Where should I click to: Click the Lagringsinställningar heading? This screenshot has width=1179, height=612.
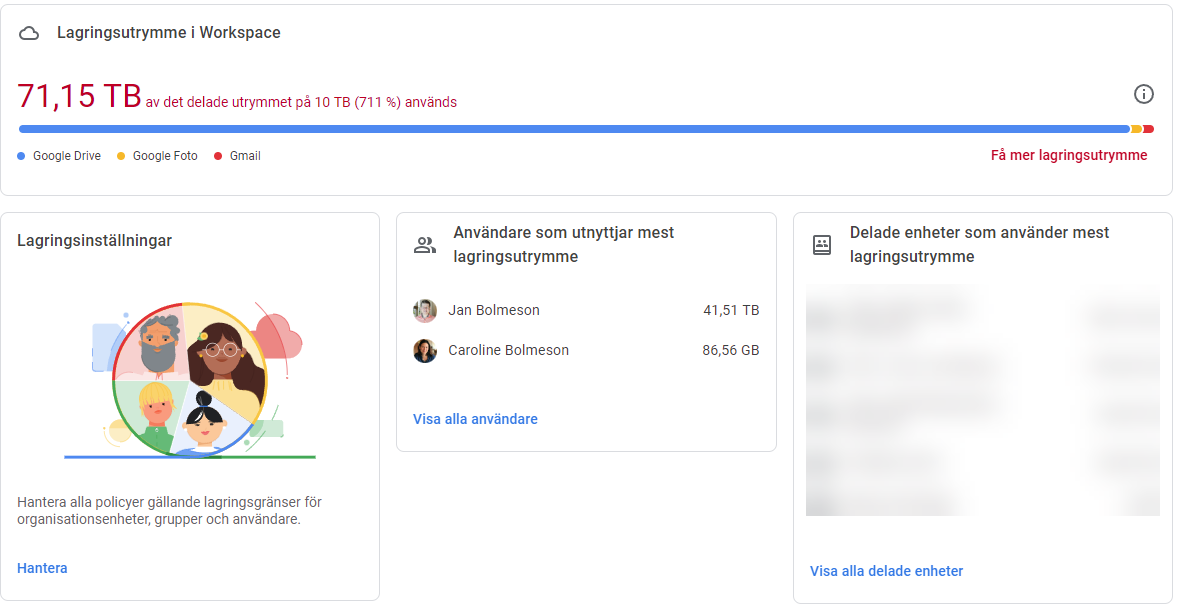(94, 240)
